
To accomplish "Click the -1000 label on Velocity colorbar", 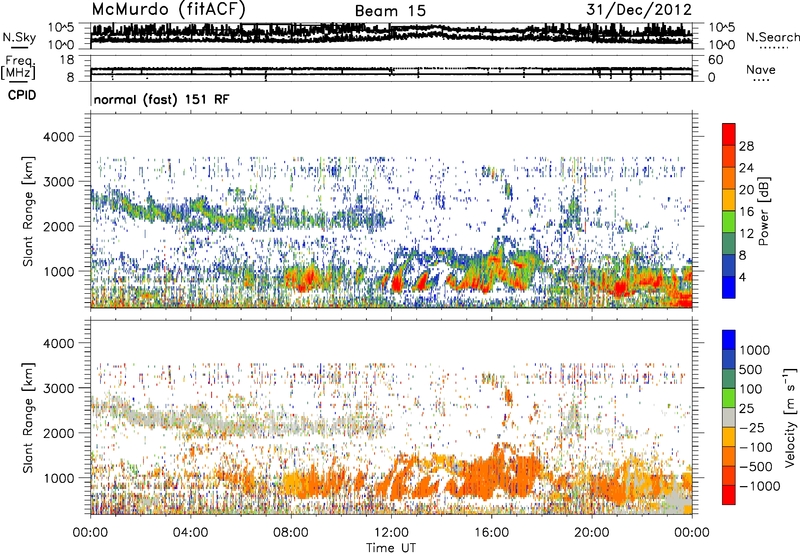I will point(760,486).
